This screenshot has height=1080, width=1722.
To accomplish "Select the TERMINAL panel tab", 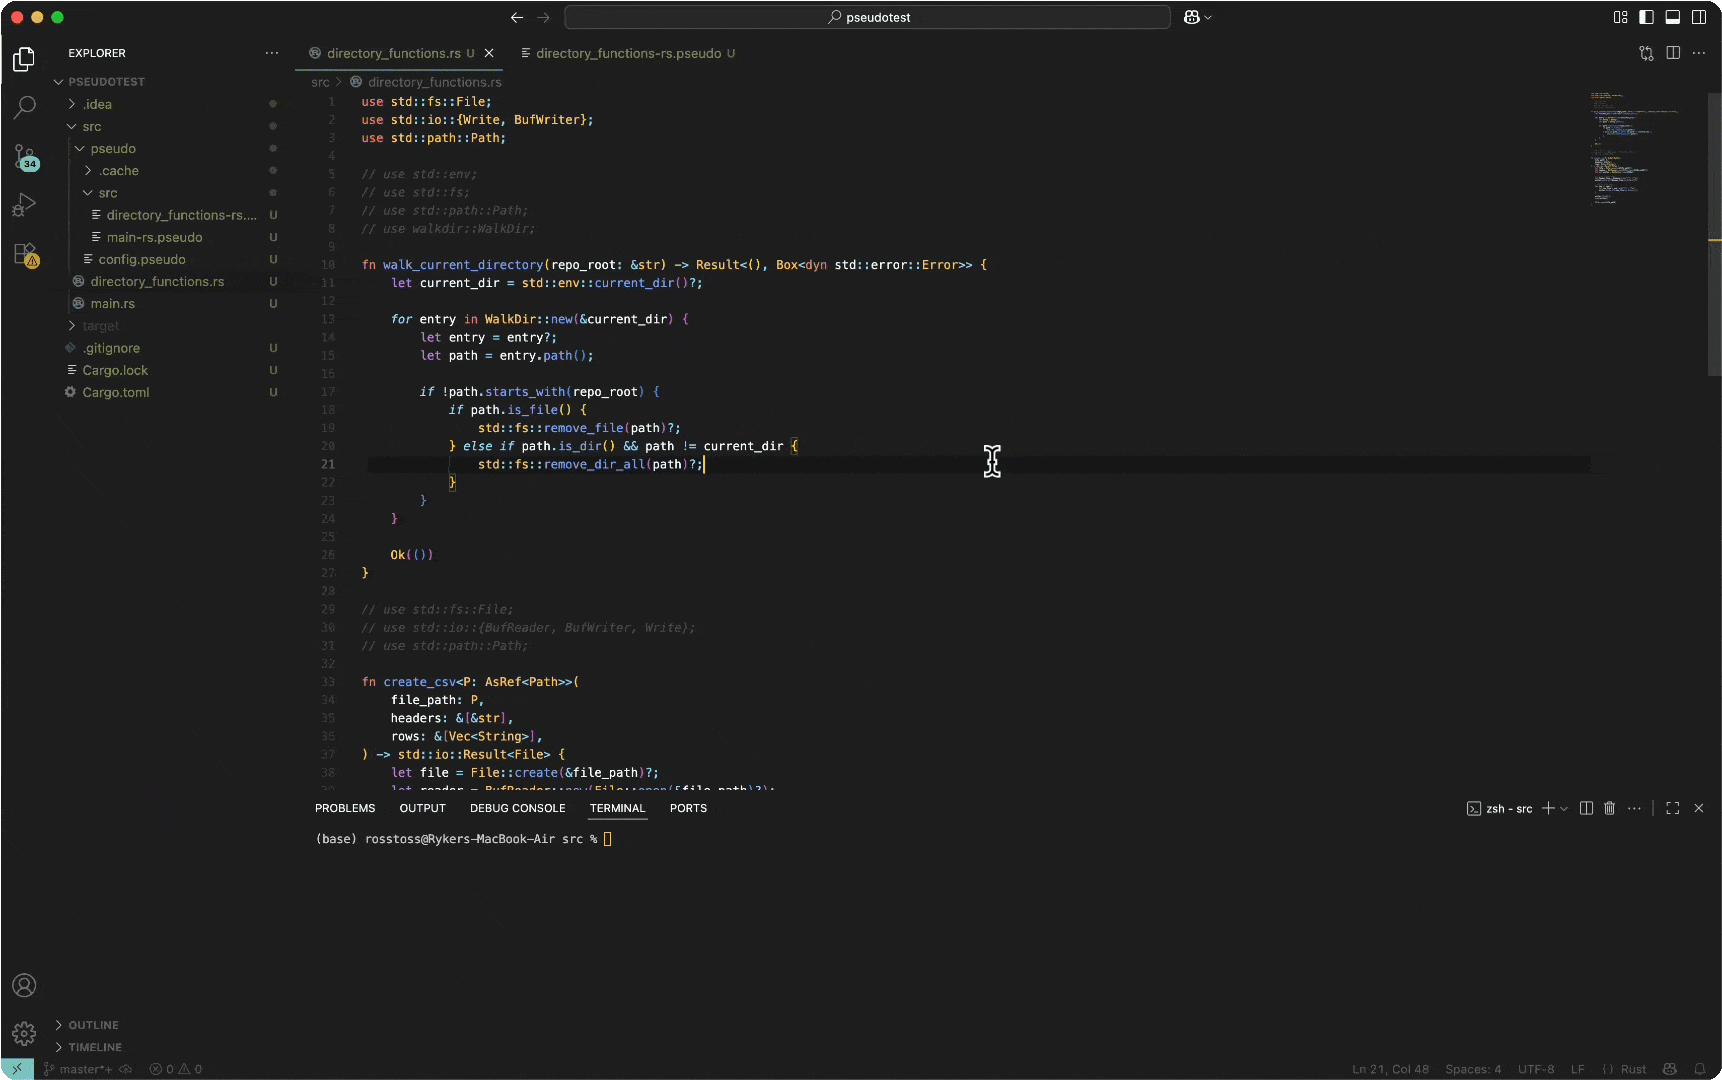I will [617, 808].
